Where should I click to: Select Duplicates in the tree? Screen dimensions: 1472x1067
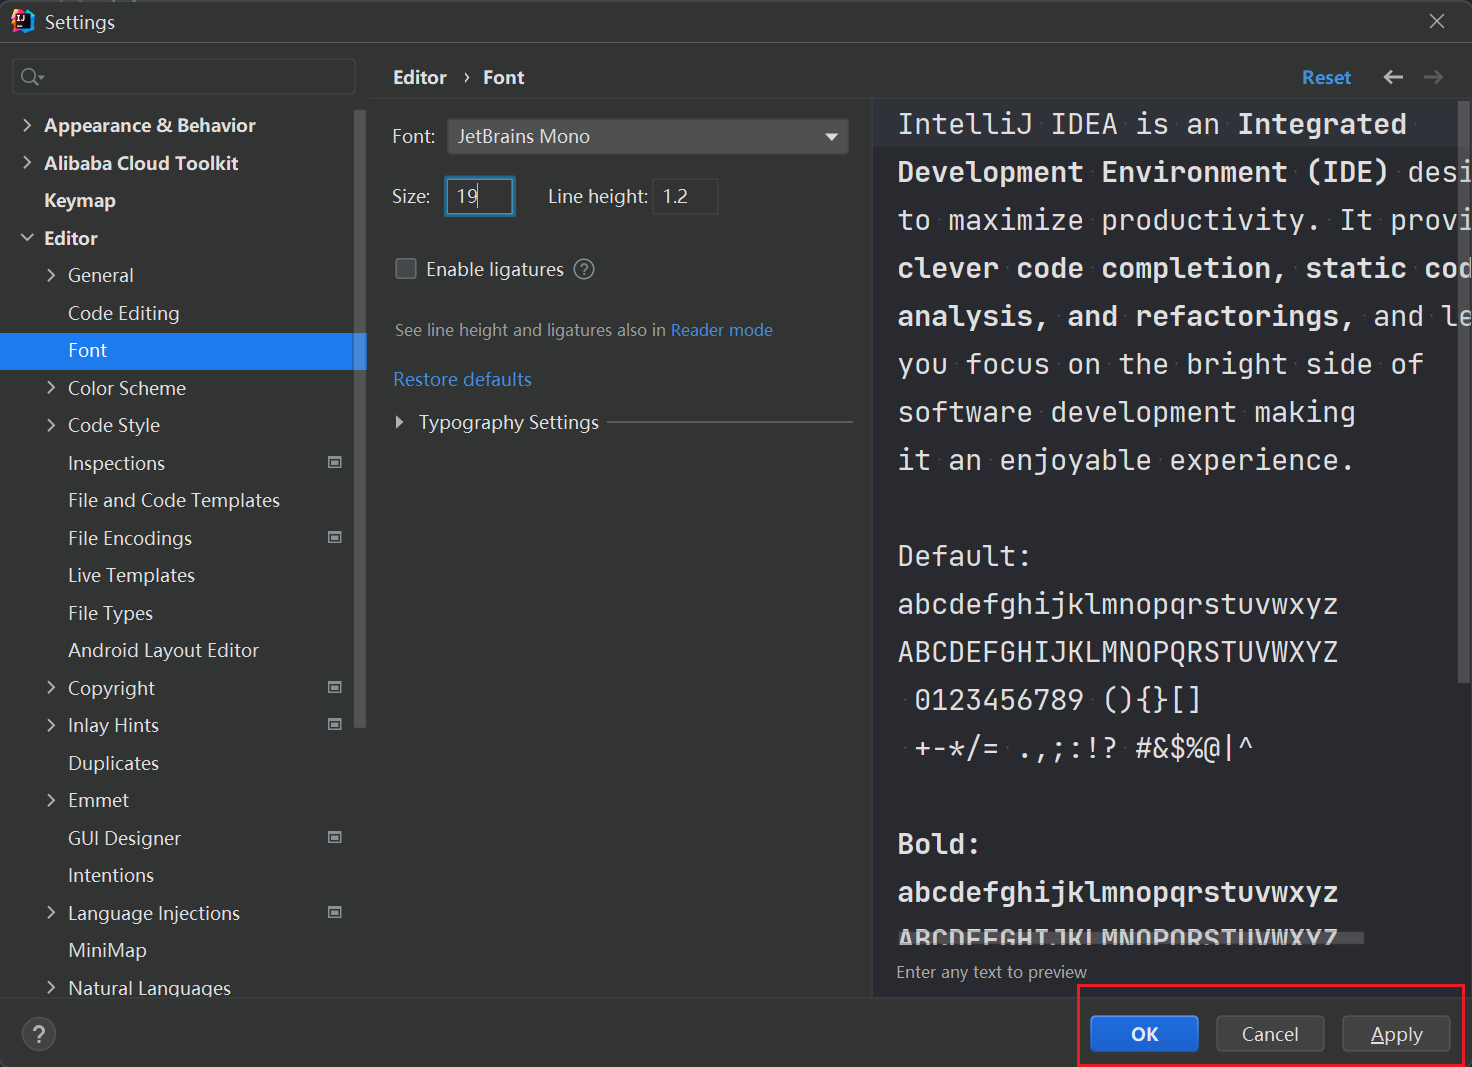pyautogui.click(x=113, y=763)
